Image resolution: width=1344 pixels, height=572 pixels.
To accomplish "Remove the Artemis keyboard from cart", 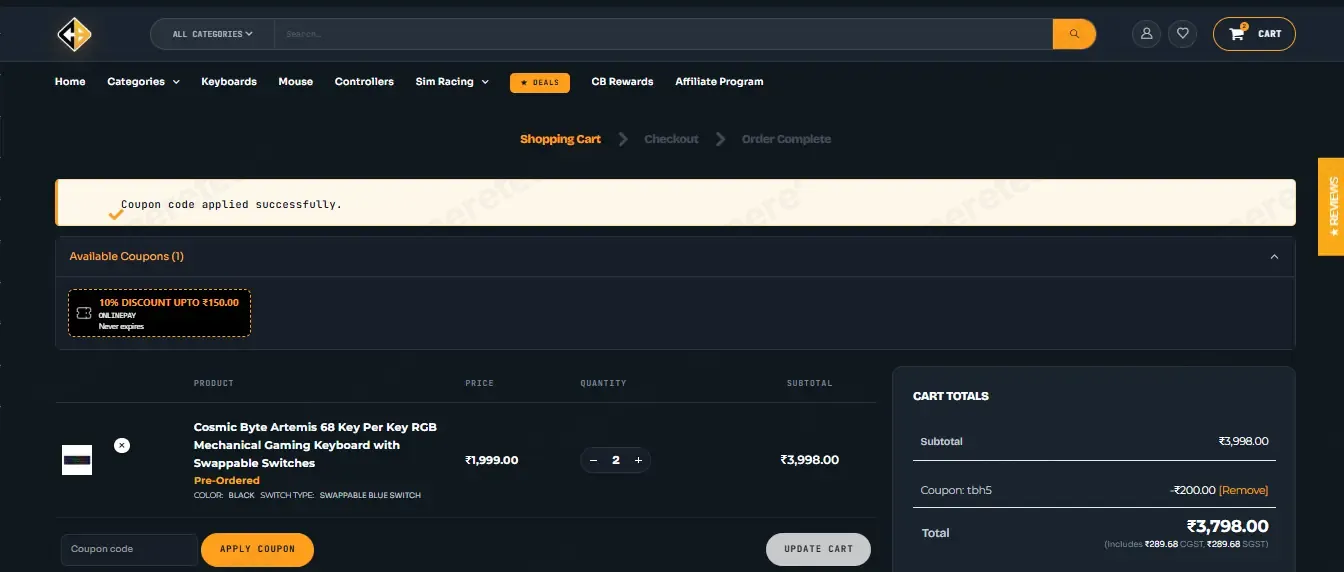I will 122,445.
